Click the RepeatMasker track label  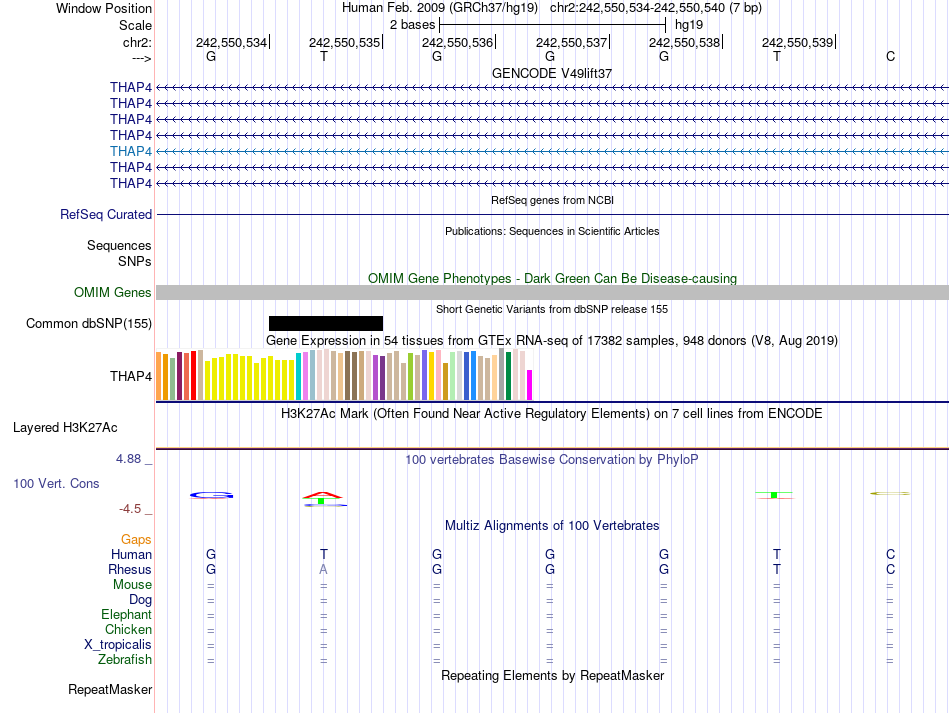[110, 689]
